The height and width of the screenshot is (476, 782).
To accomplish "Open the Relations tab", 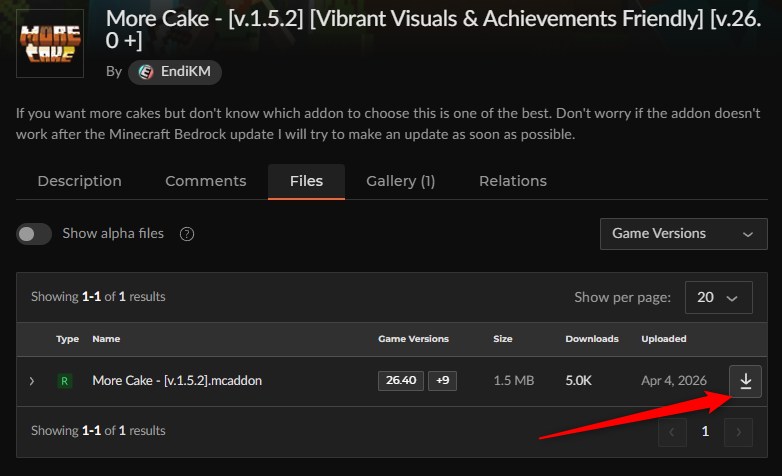I will 513,181.
